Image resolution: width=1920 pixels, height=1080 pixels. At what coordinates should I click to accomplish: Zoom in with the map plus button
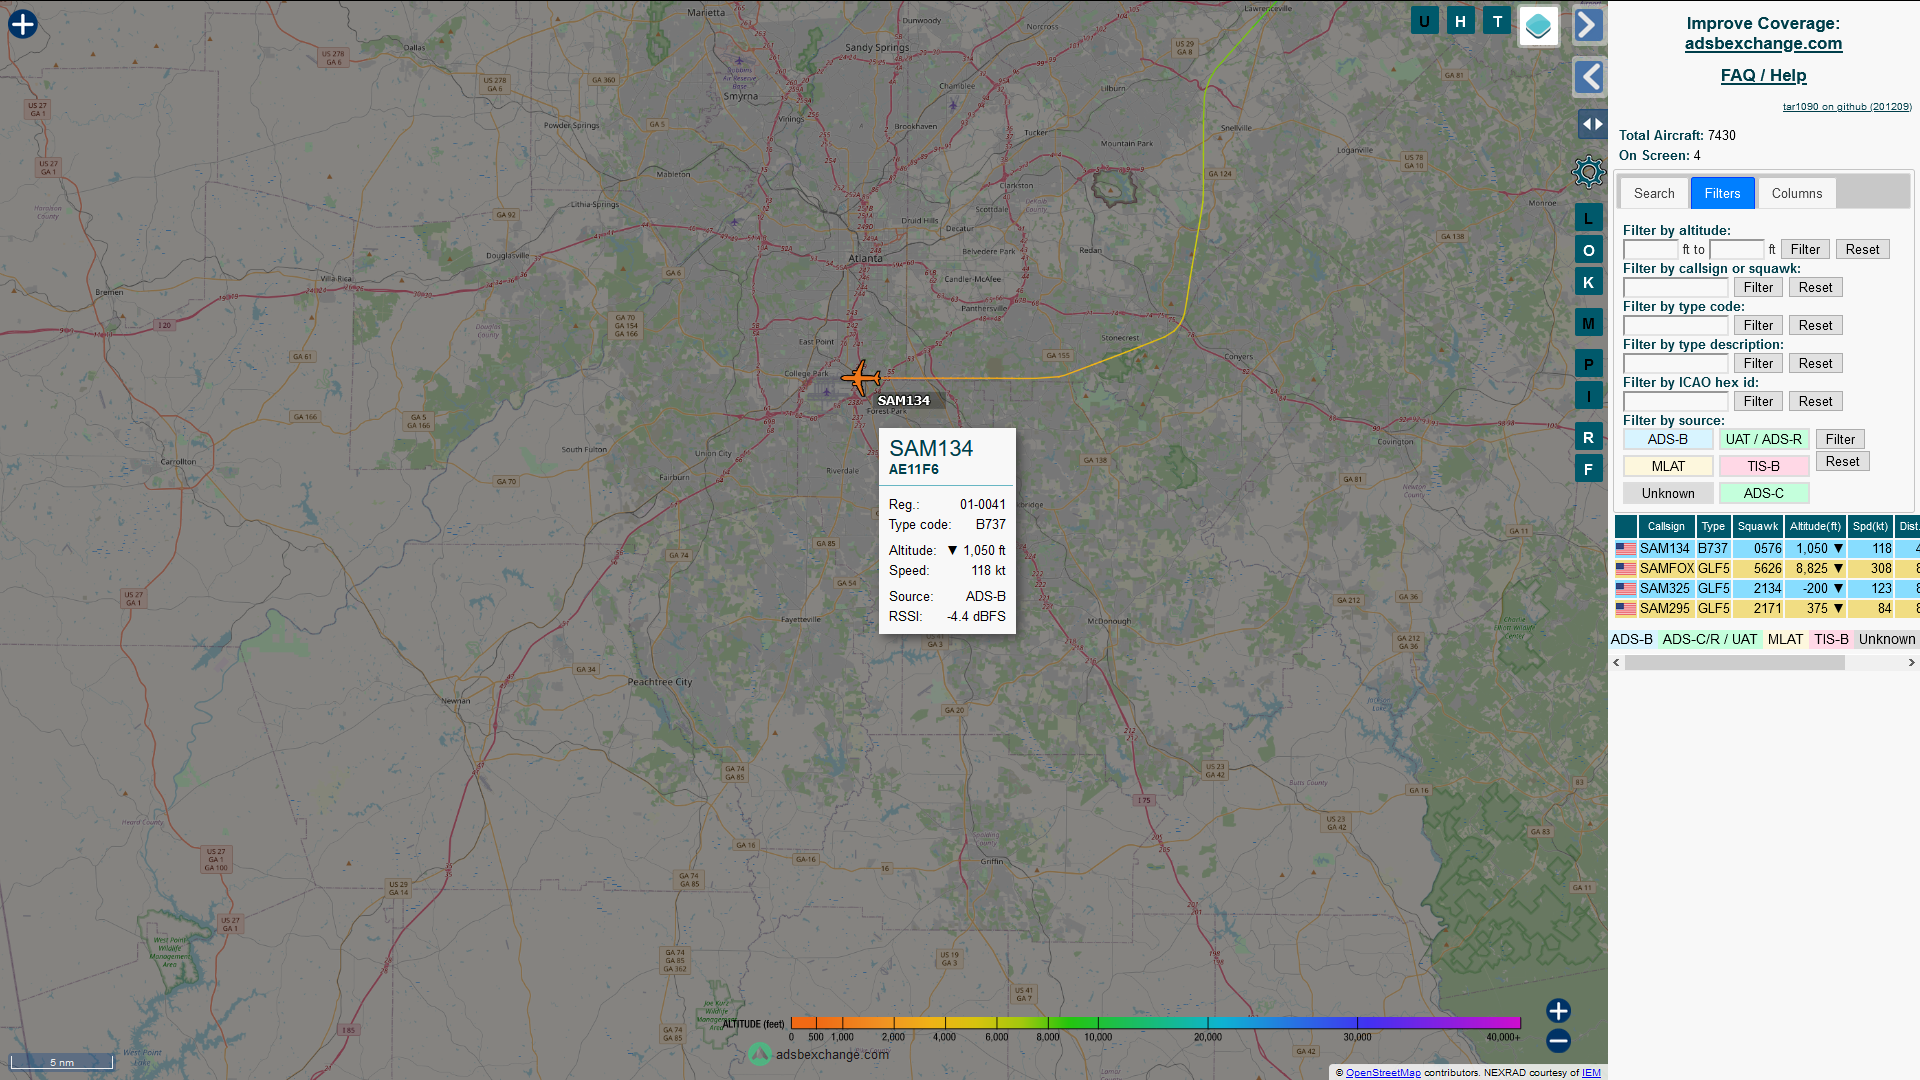(x=1558, y=1011)
